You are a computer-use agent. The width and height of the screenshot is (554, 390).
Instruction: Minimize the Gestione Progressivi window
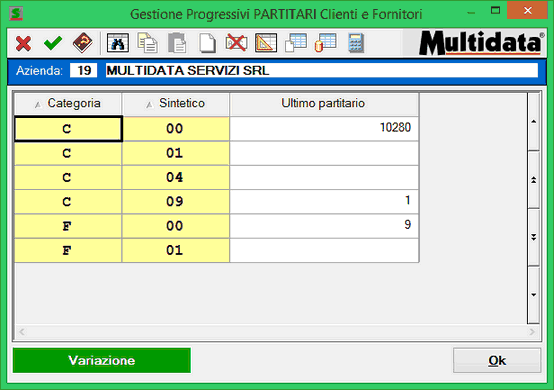tap(471, 12)
